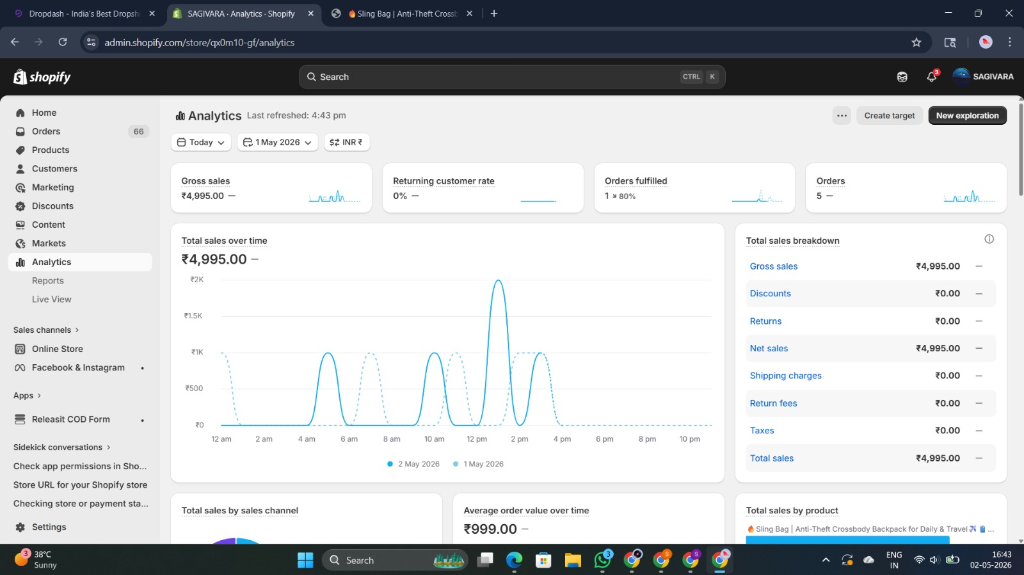Bookmark this page with the star icon
Image resolution: width=1024 pixels, height=575 pixels.
click(916, 42)
